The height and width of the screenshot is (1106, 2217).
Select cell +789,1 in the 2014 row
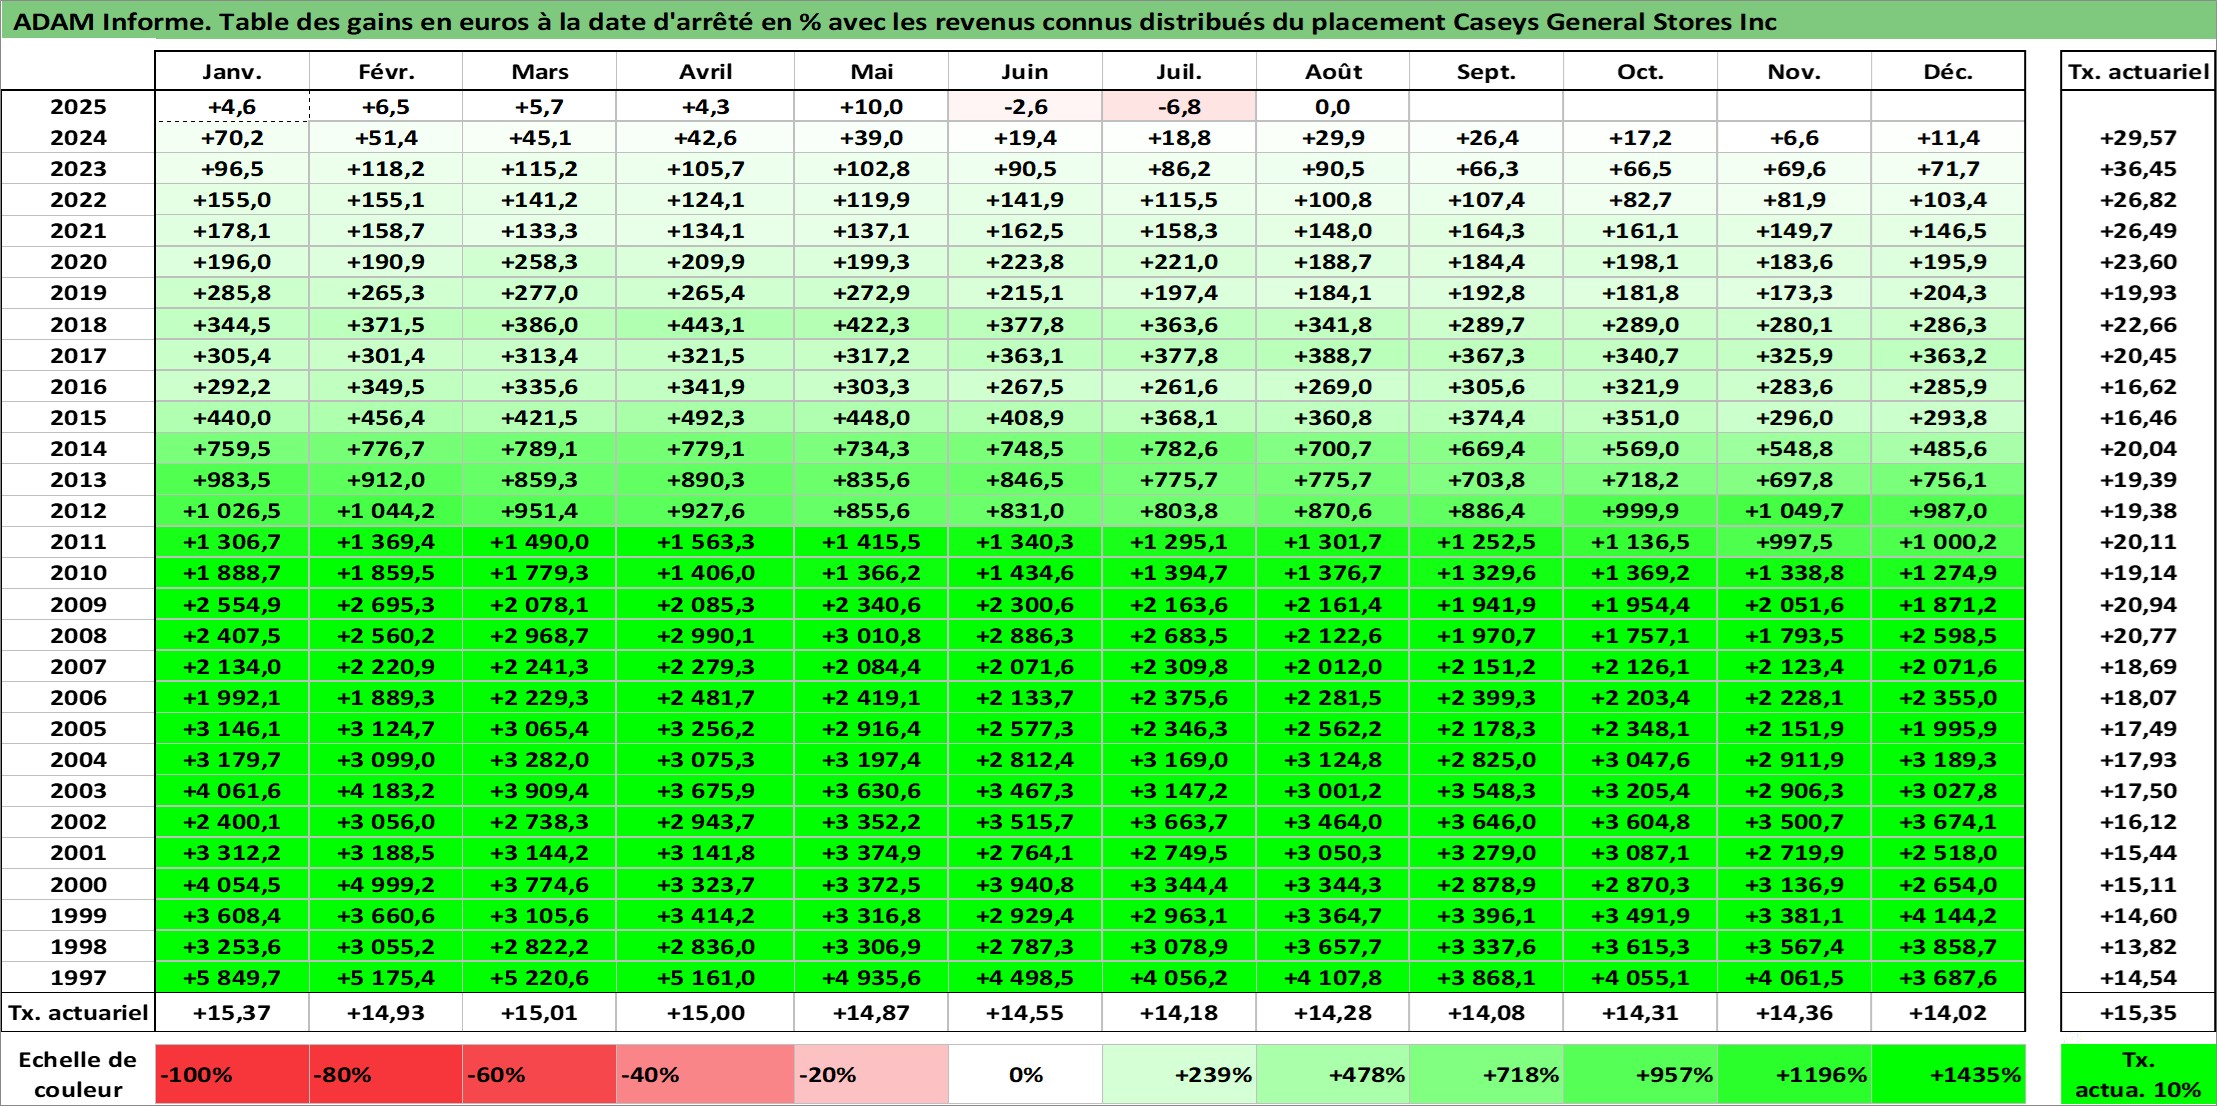[x=539, y=449]
